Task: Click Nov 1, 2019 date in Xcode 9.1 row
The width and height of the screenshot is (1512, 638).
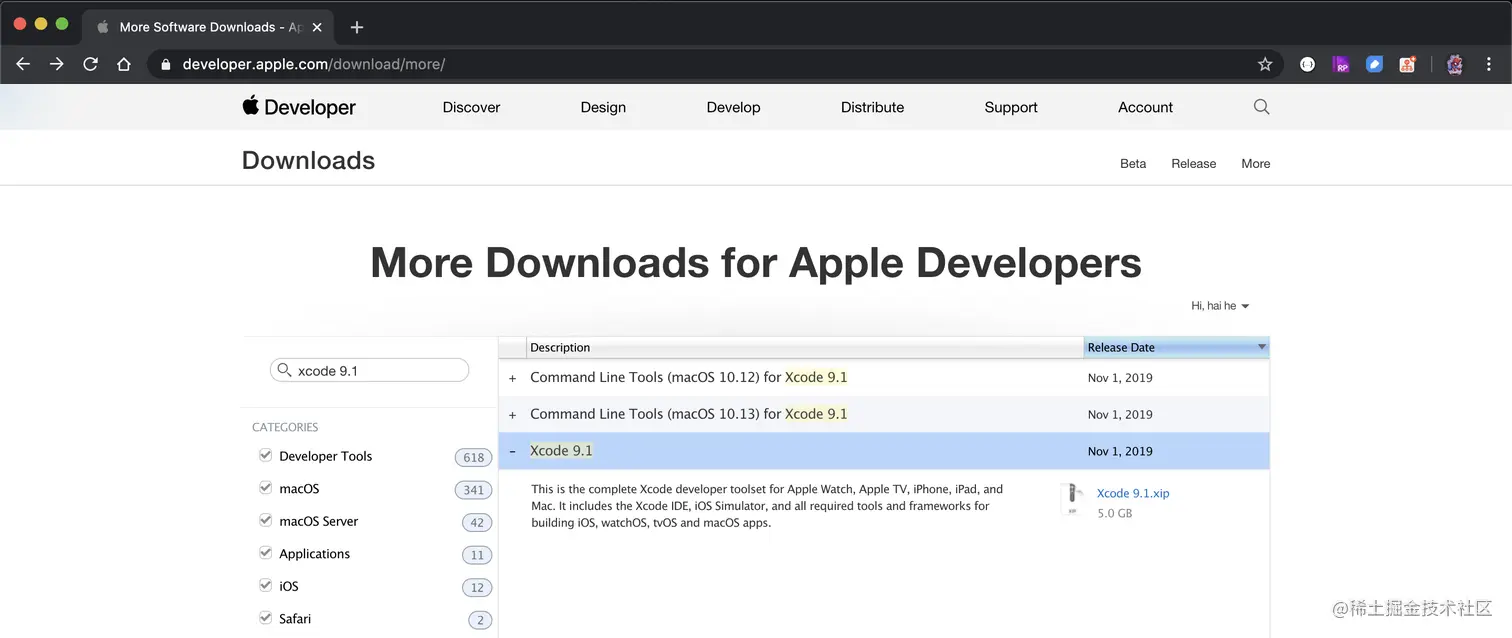Action: [x=1120, y=451]
